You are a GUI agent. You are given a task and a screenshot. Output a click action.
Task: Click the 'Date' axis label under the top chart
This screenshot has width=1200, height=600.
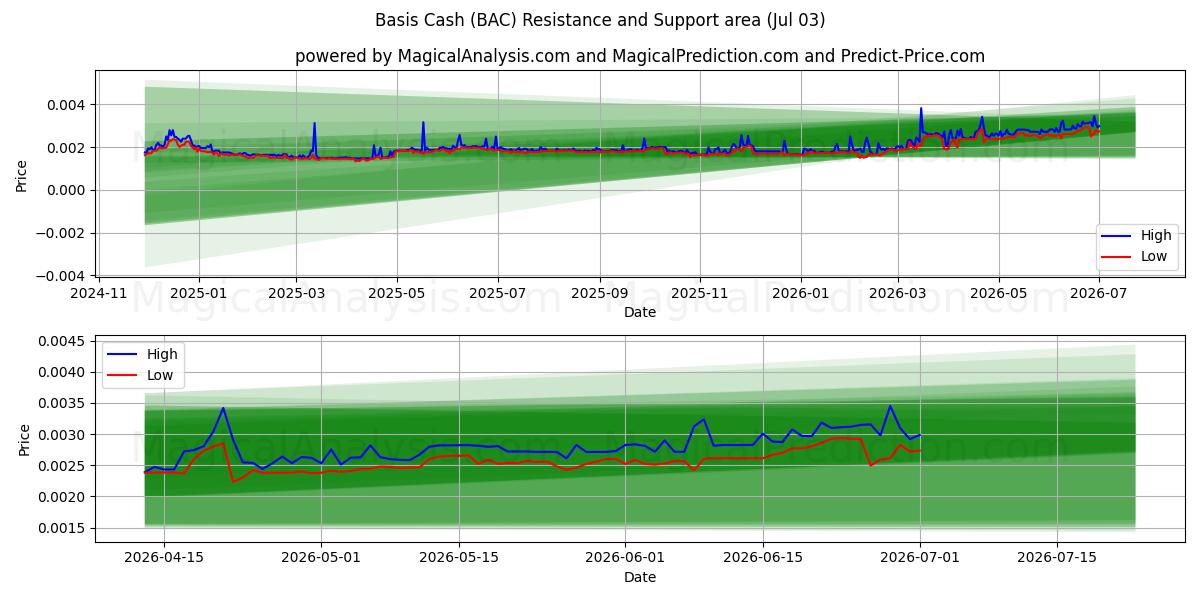(640, 312)
